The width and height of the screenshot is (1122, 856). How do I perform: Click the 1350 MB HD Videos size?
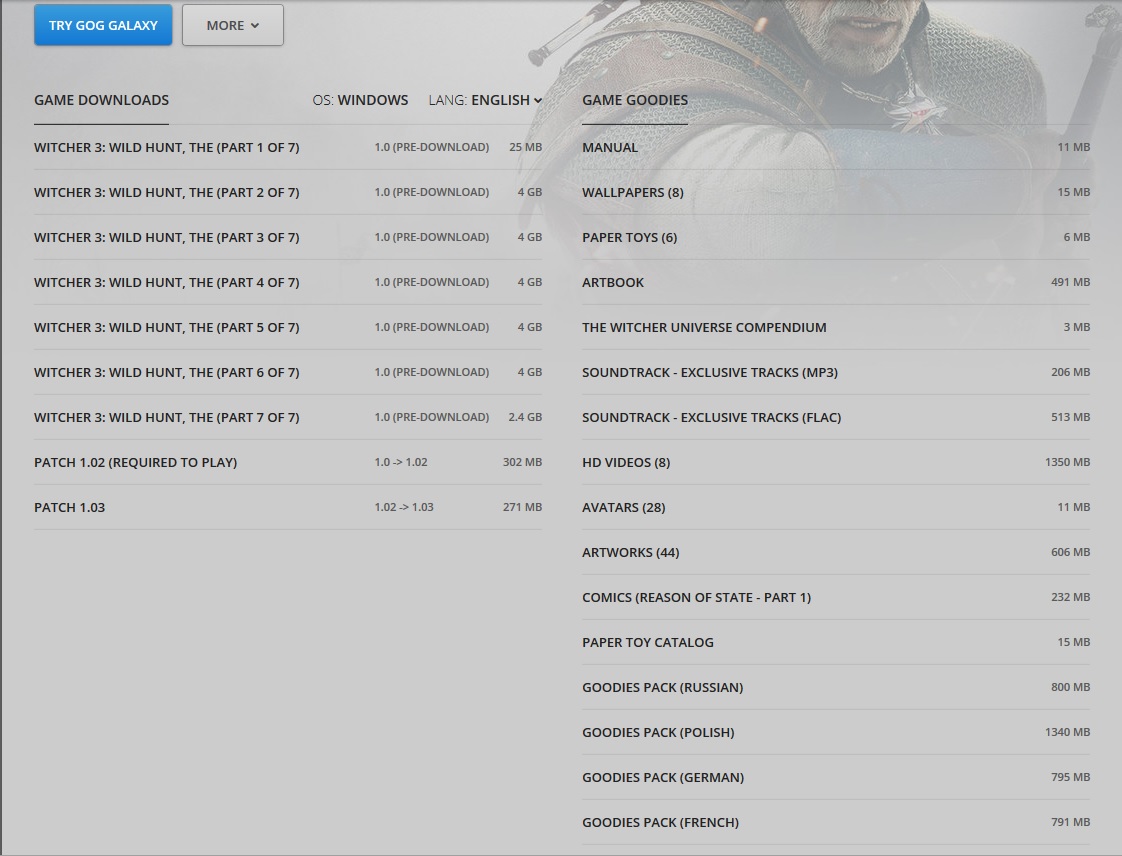pos(1068,462)
